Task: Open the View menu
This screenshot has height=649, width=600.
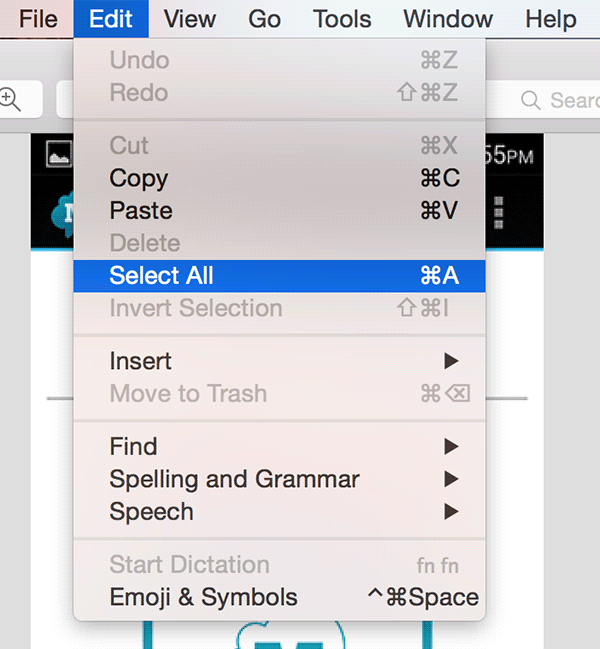Action: point(190,18)
